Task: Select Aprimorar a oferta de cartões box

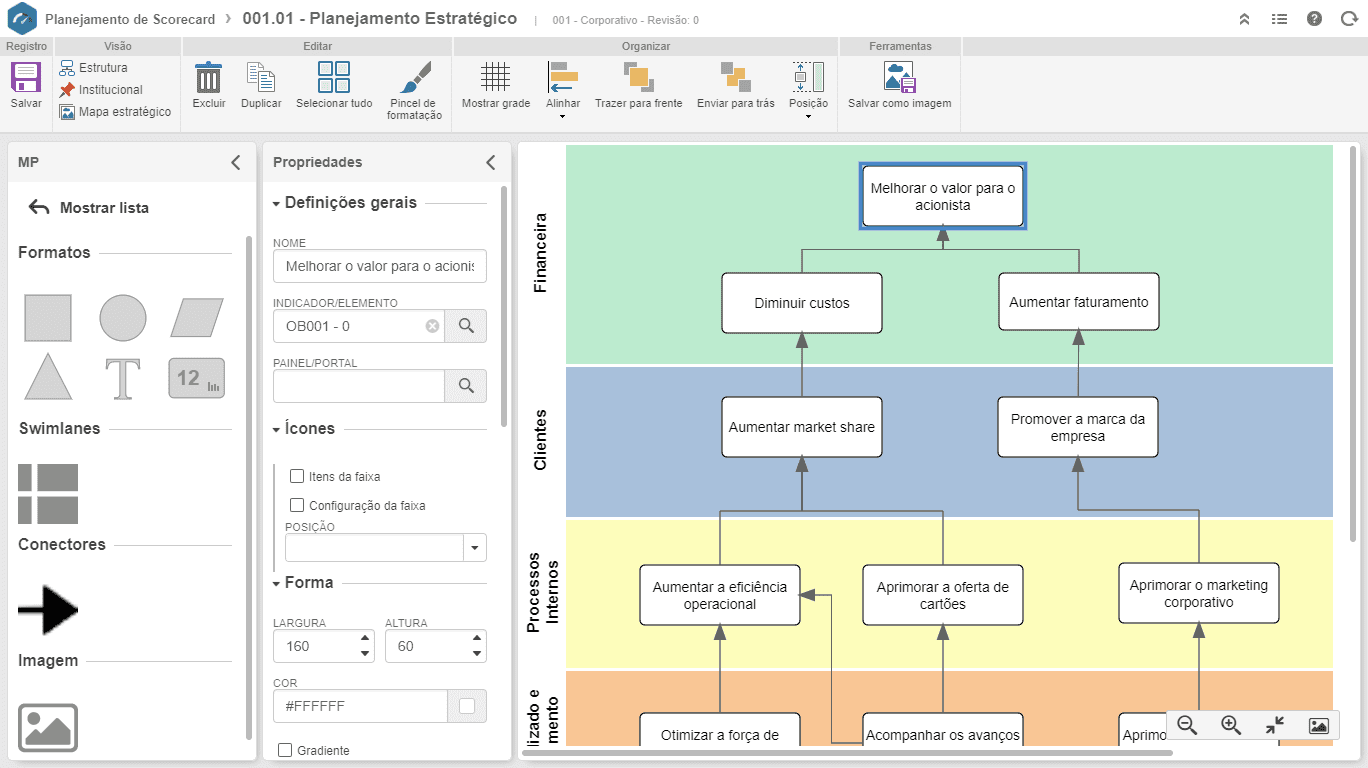Action: point(942,595)
